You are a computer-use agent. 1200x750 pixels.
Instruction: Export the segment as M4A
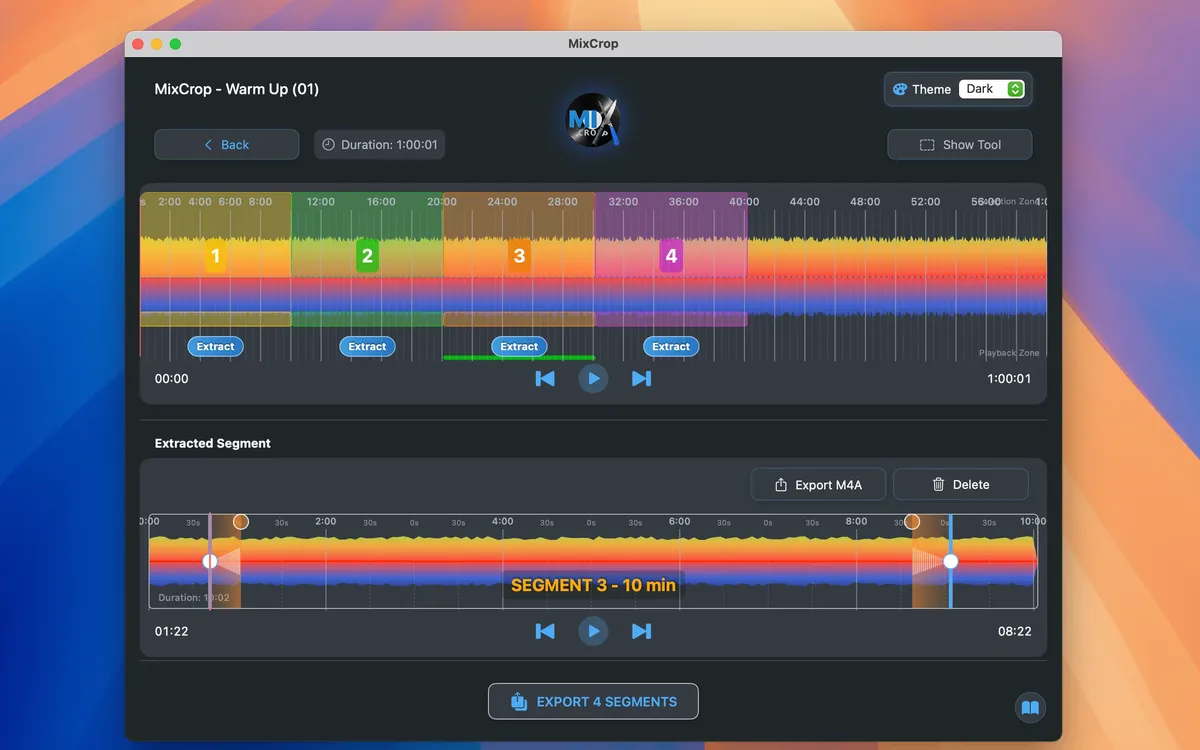[x=818, y=484]
